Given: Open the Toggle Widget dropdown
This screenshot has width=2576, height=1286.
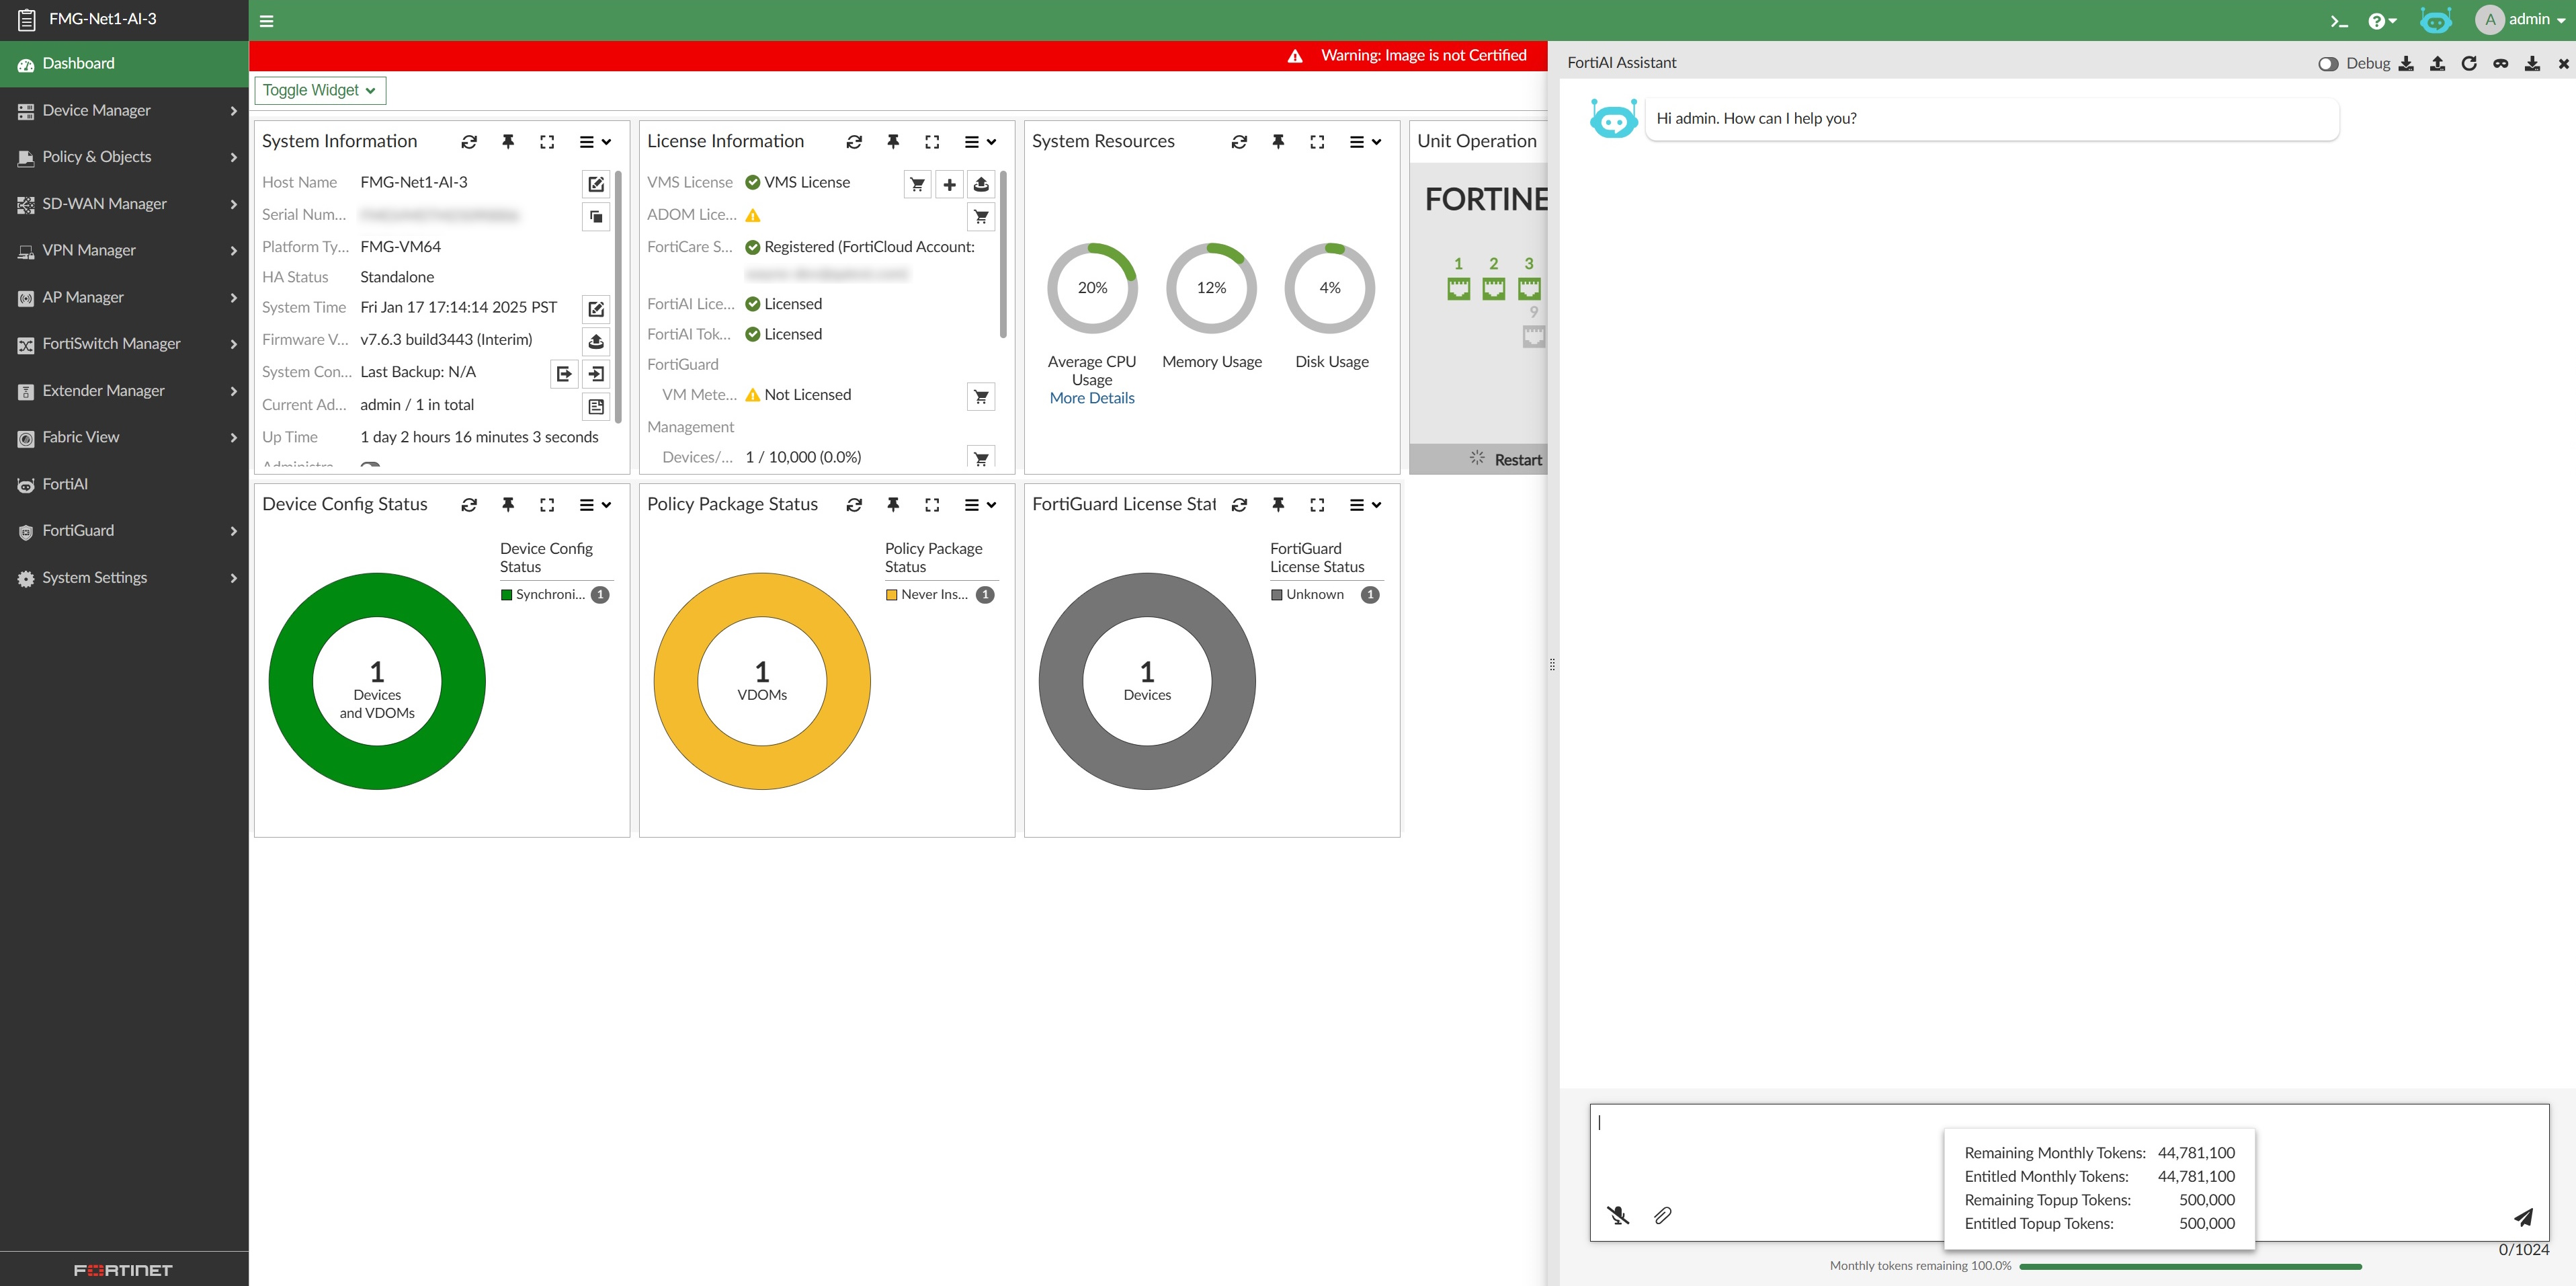Looking at the screenshot, I should [319, 90].
